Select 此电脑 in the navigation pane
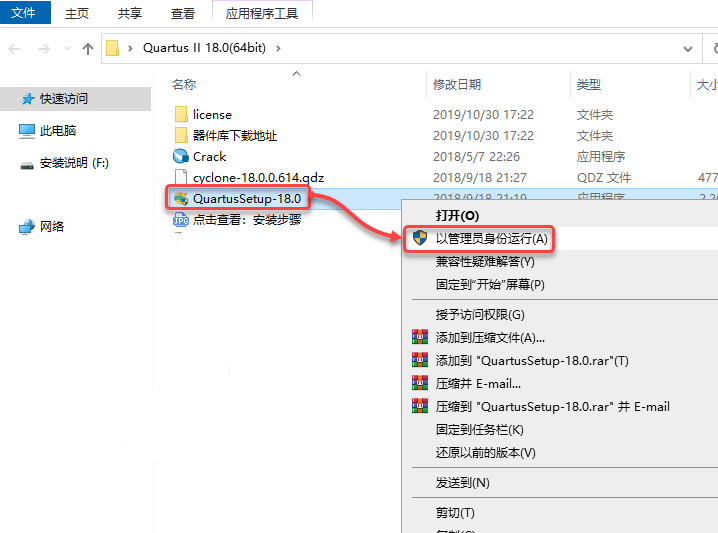Screen dimensions: 718x533 (58, 131)
